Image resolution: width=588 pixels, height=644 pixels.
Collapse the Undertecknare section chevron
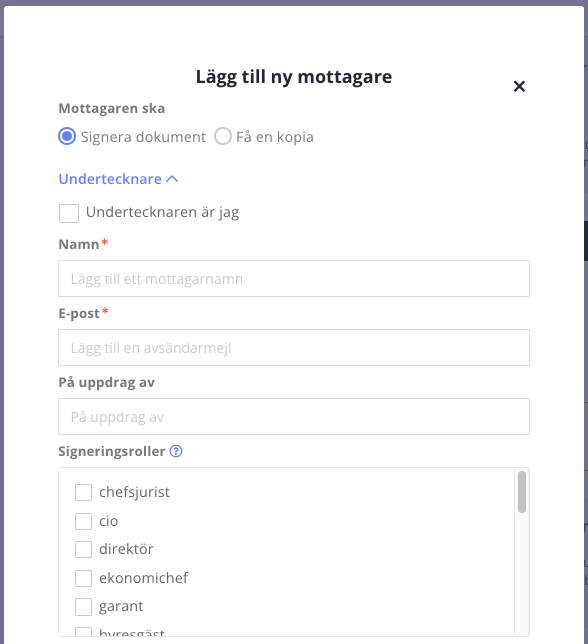point(172,179)
